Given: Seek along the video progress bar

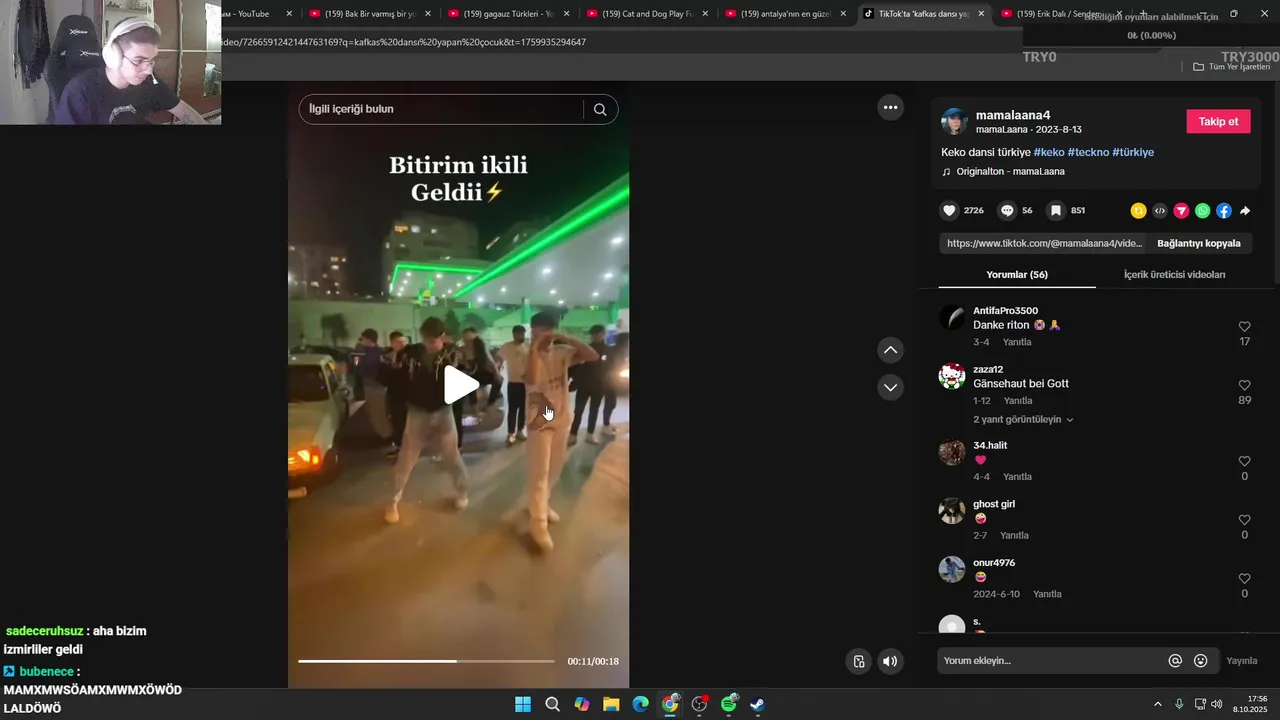Looking at the screenshot, I should [x=426, y=661].
